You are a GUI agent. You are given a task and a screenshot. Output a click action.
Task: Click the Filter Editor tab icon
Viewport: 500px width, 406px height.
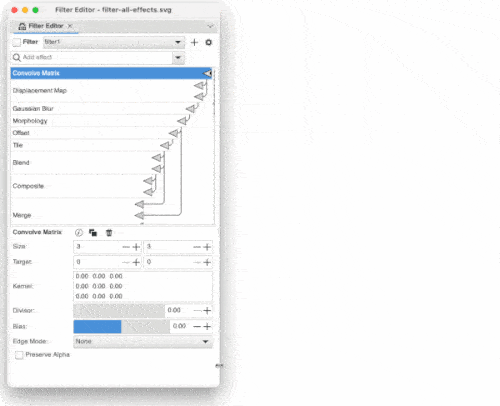click(x=22, y=26)
